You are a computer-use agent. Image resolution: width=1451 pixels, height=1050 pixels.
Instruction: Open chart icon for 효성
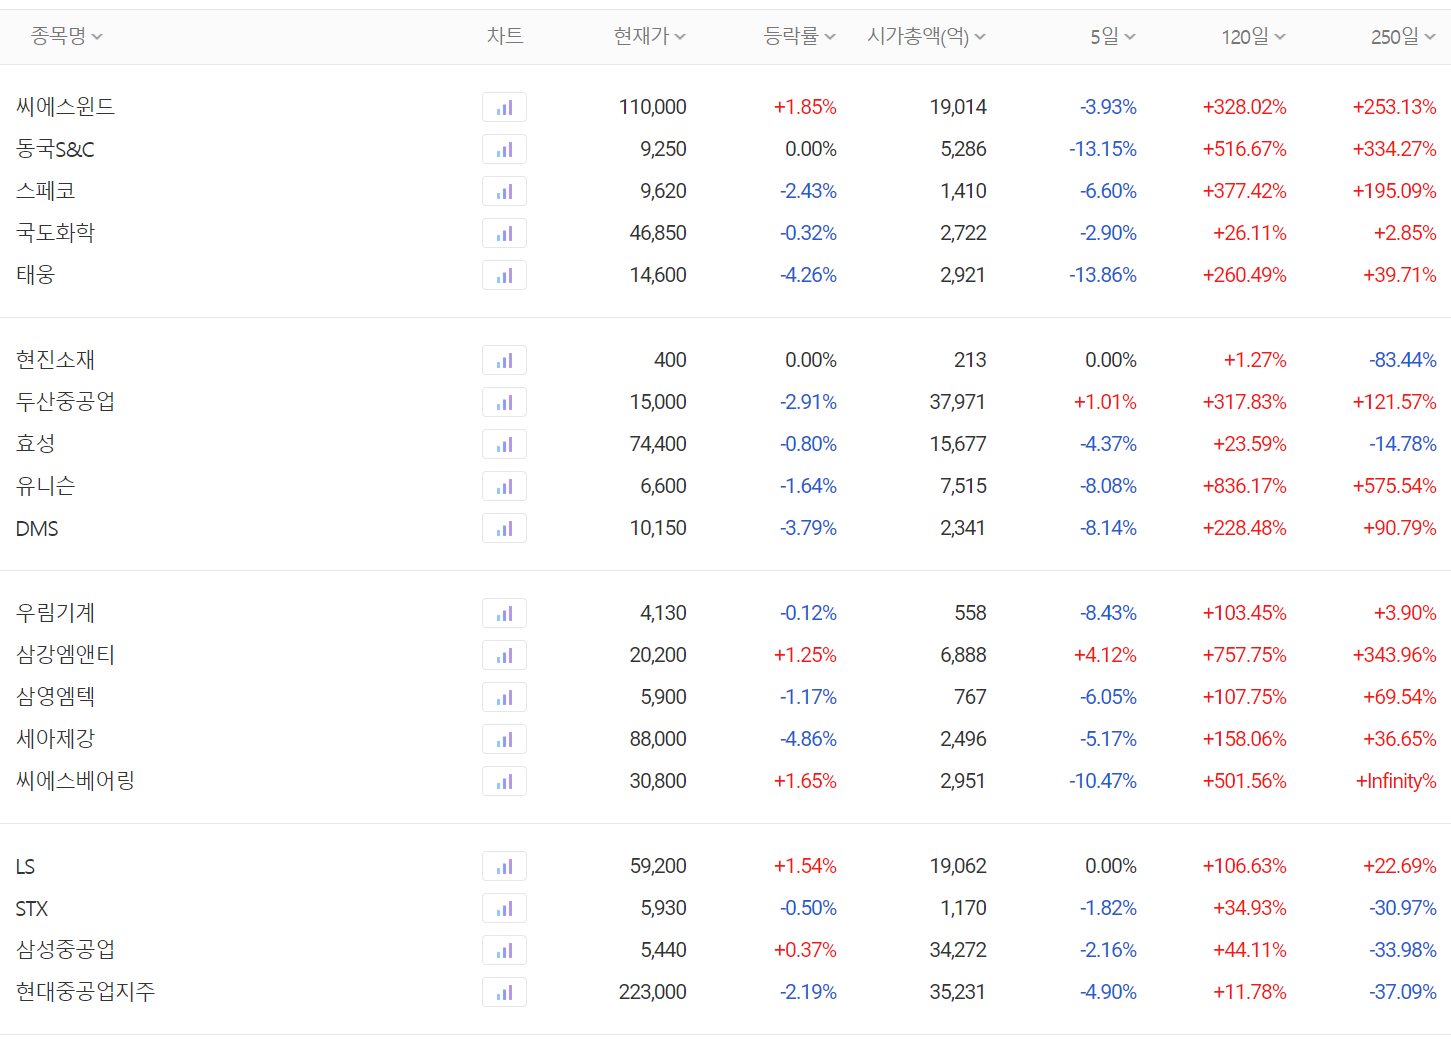pos(504,444)
